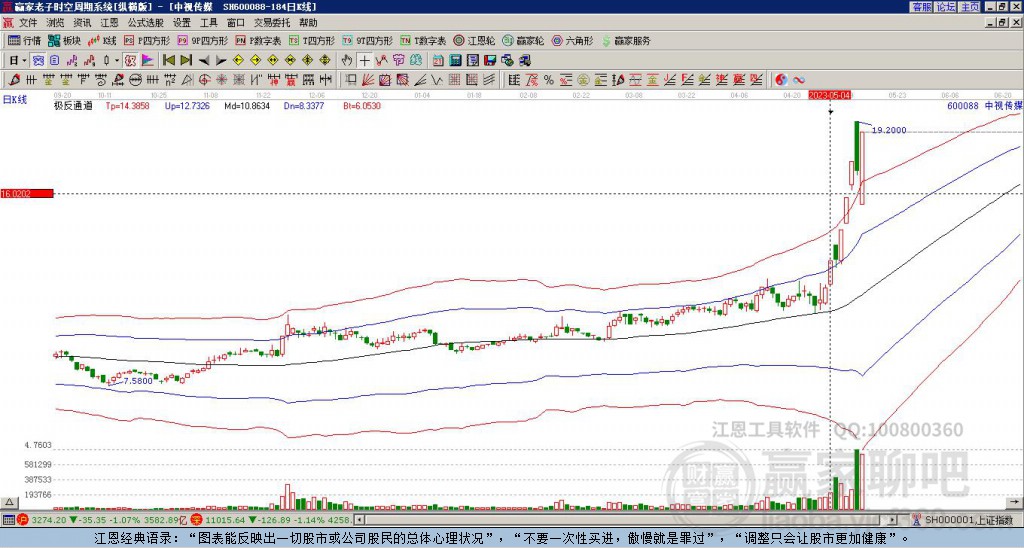Click the black right arrow icon

(x=221, y=61)
